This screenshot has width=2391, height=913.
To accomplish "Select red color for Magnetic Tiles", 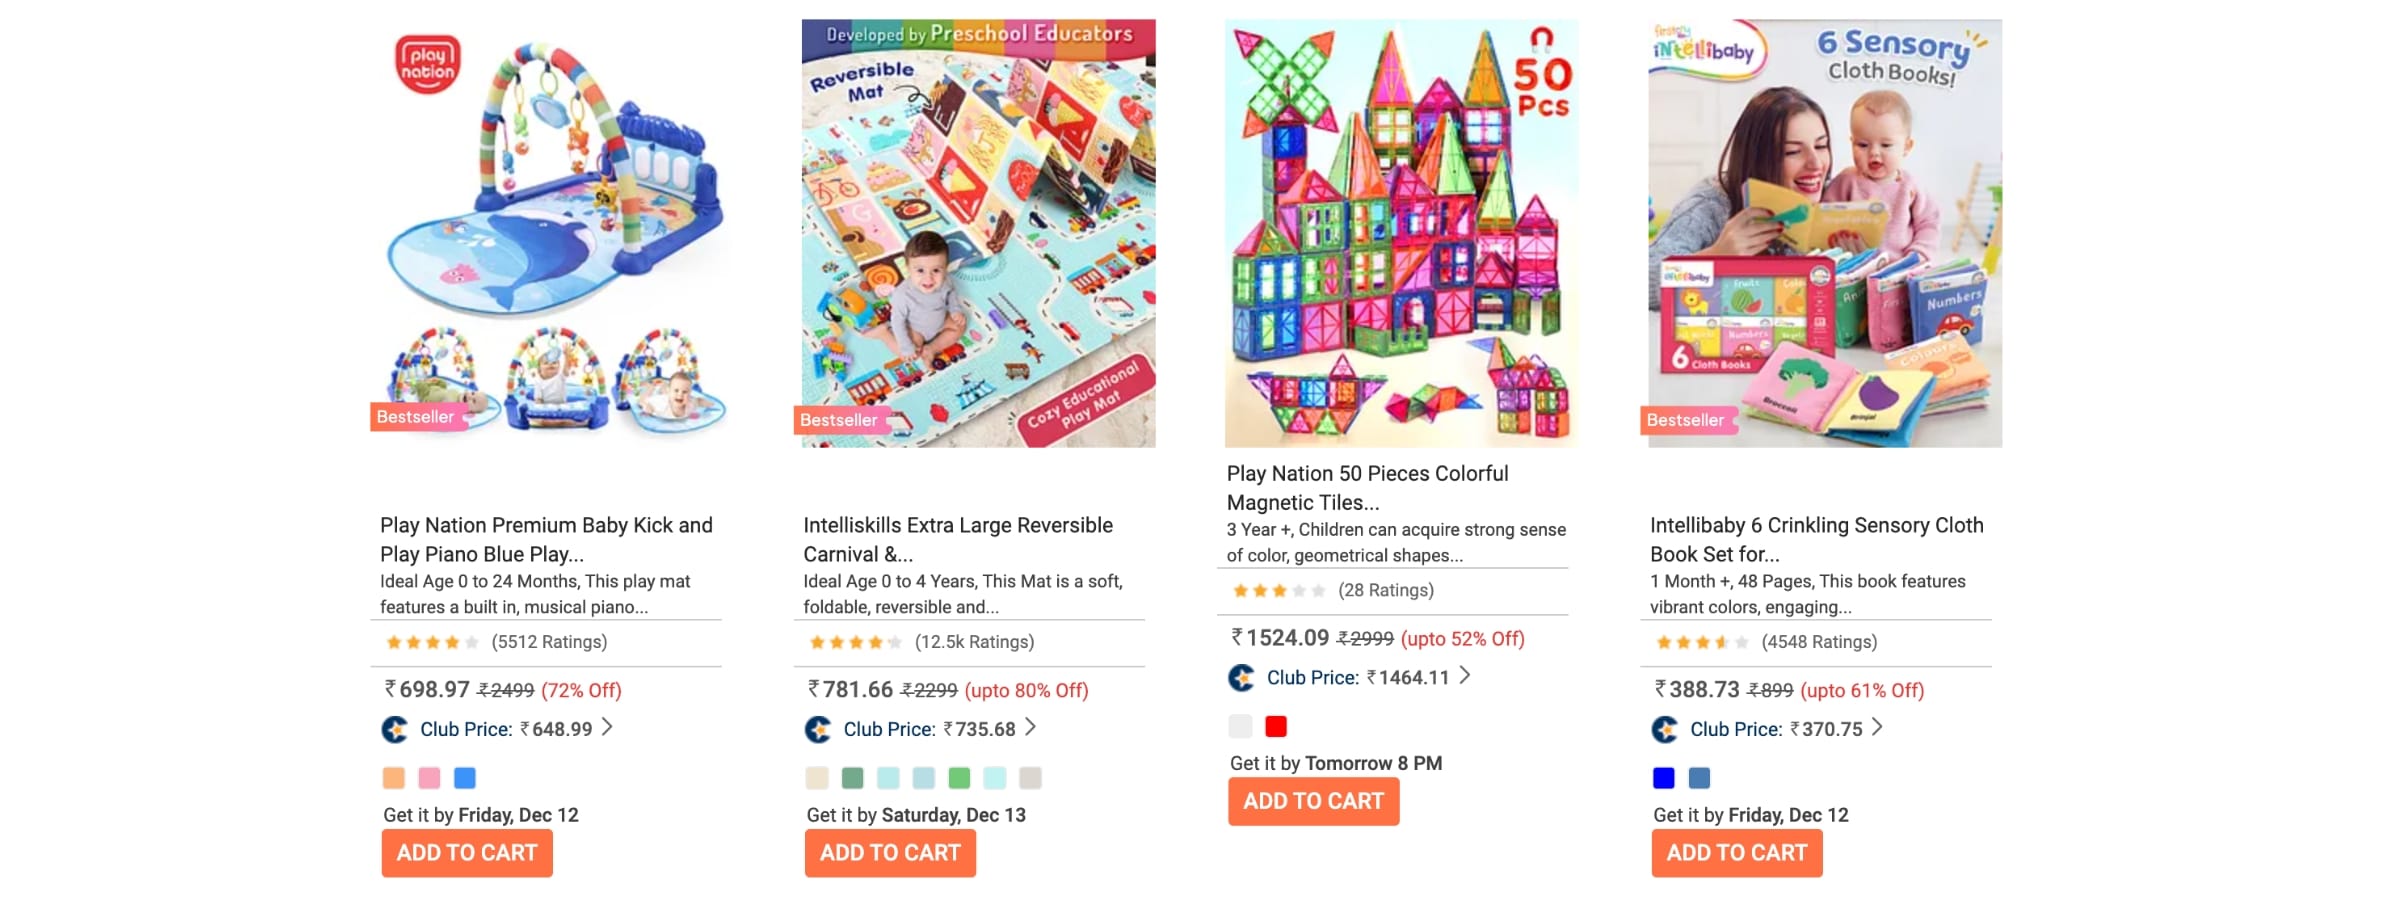I will (x=1276, y=726).
